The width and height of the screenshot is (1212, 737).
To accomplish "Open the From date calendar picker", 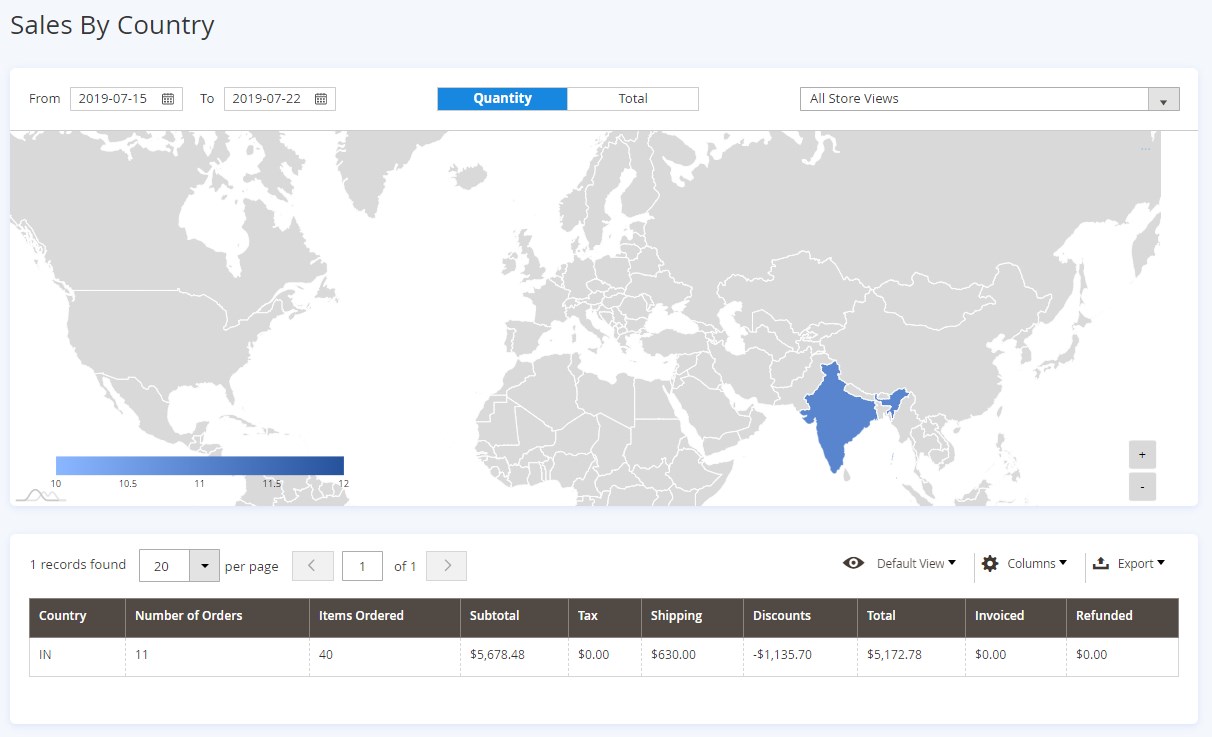I will [x=168, y=99].
